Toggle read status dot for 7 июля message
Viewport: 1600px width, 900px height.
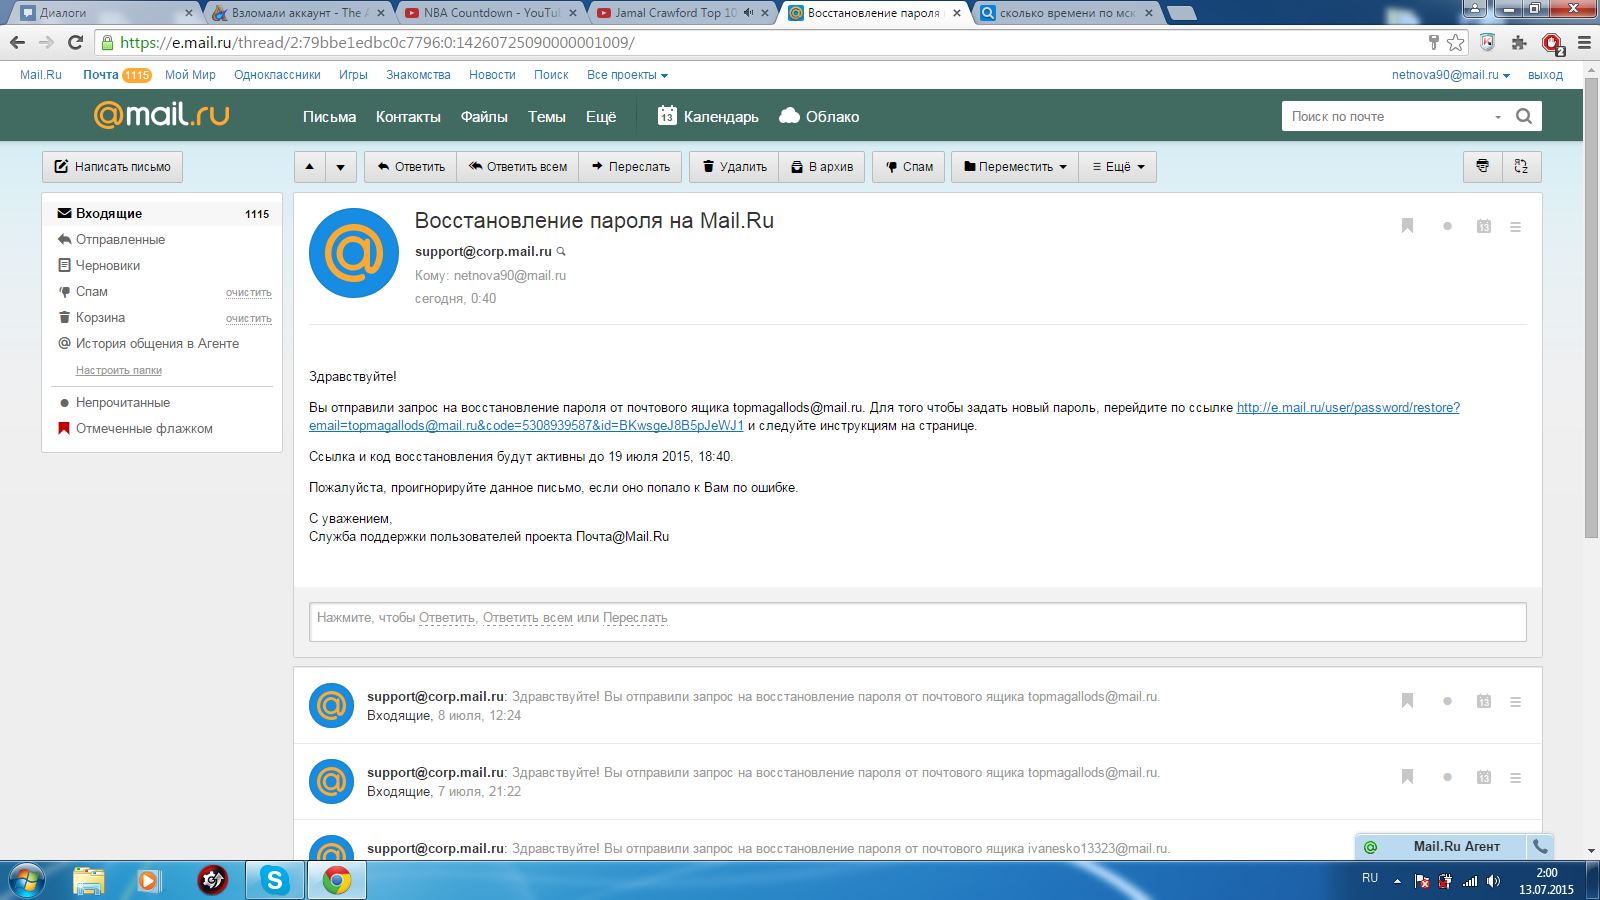coord(1447,777)
